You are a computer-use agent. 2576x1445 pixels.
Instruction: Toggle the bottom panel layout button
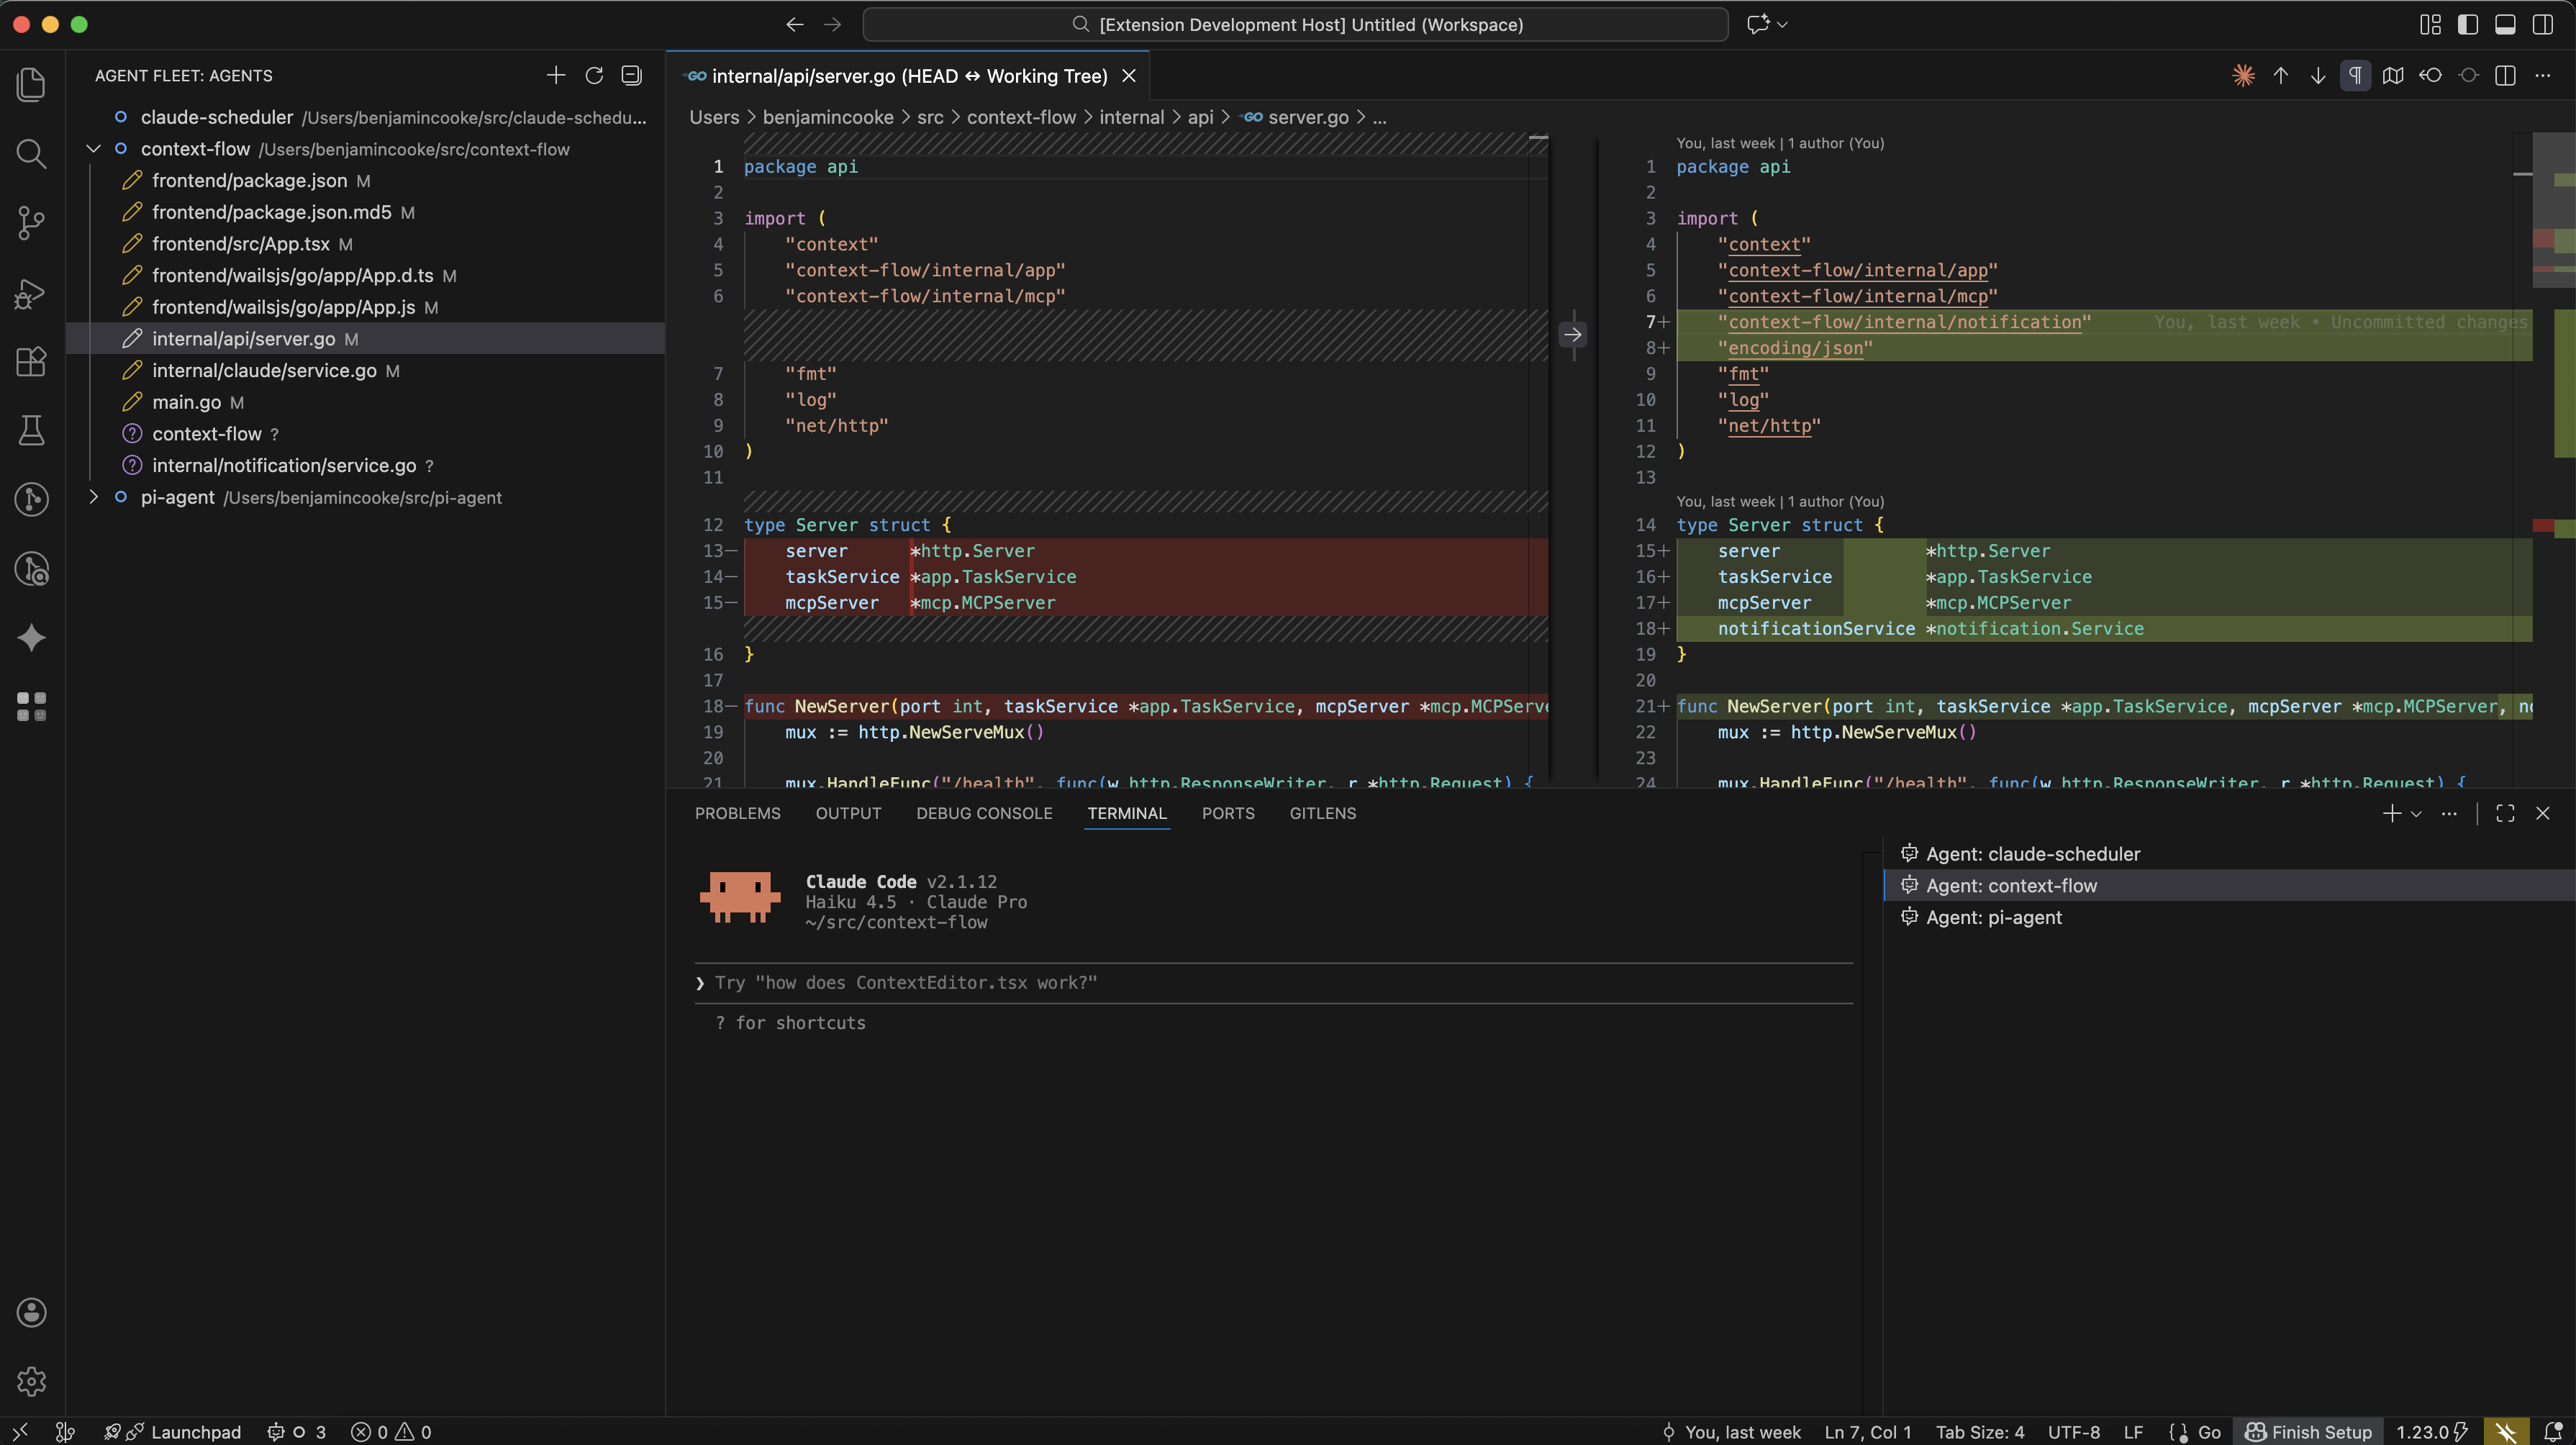(2505, 25)
